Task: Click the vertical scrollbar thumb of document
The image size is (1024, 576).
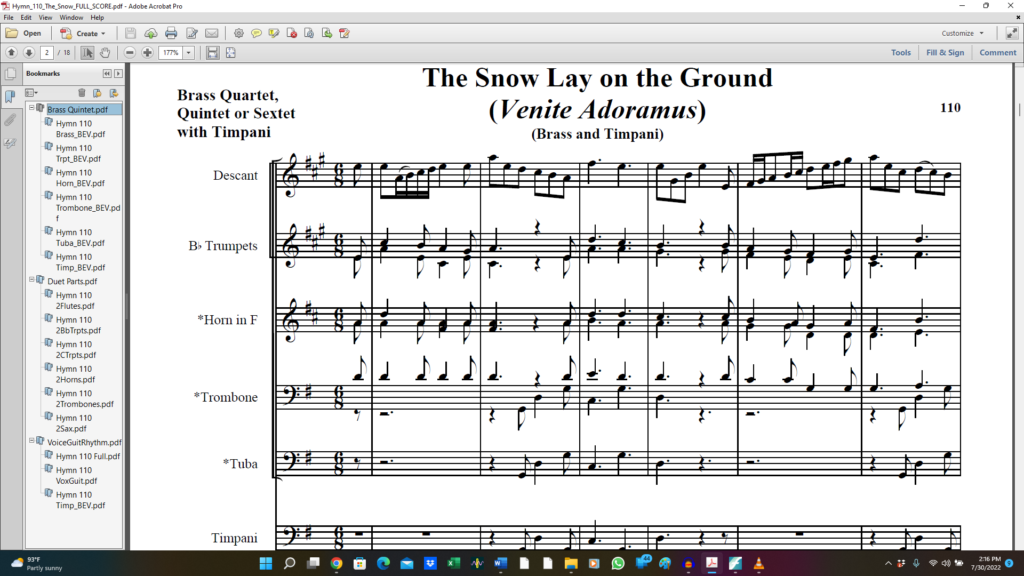Action: coord(1019,109)
